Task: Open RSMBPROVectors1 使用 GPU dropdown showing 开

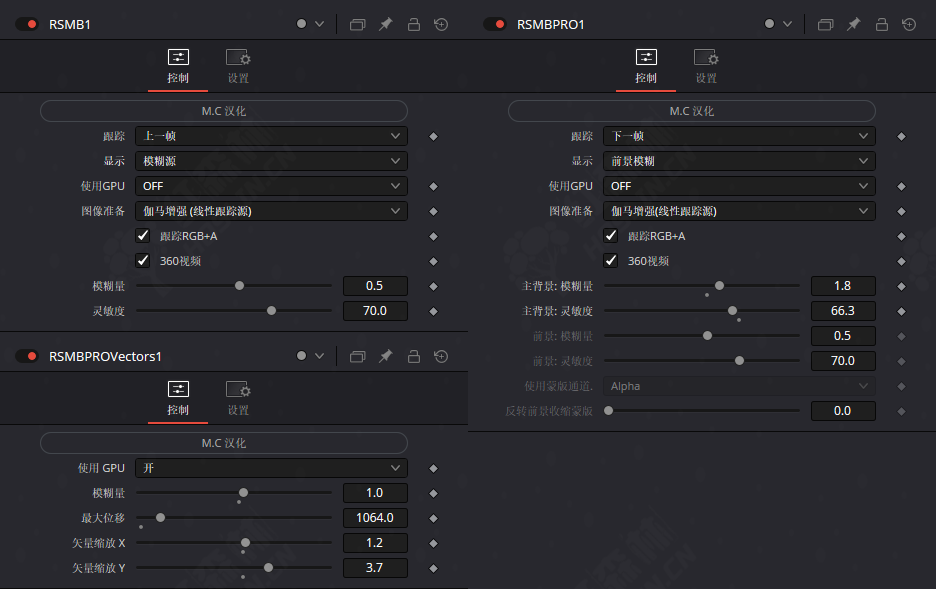Action: [272, 468]
